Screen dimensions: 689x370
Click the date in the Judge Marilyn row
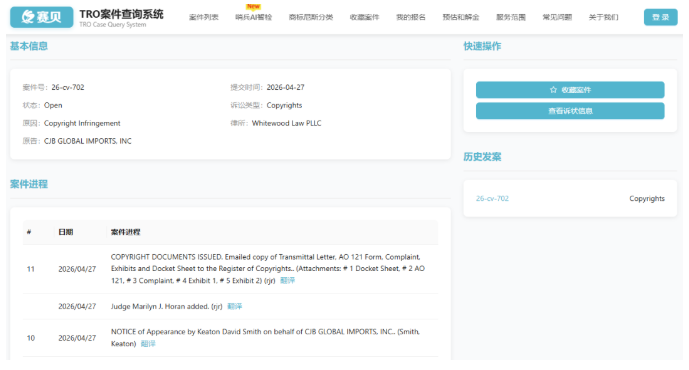tap(77, 306)
